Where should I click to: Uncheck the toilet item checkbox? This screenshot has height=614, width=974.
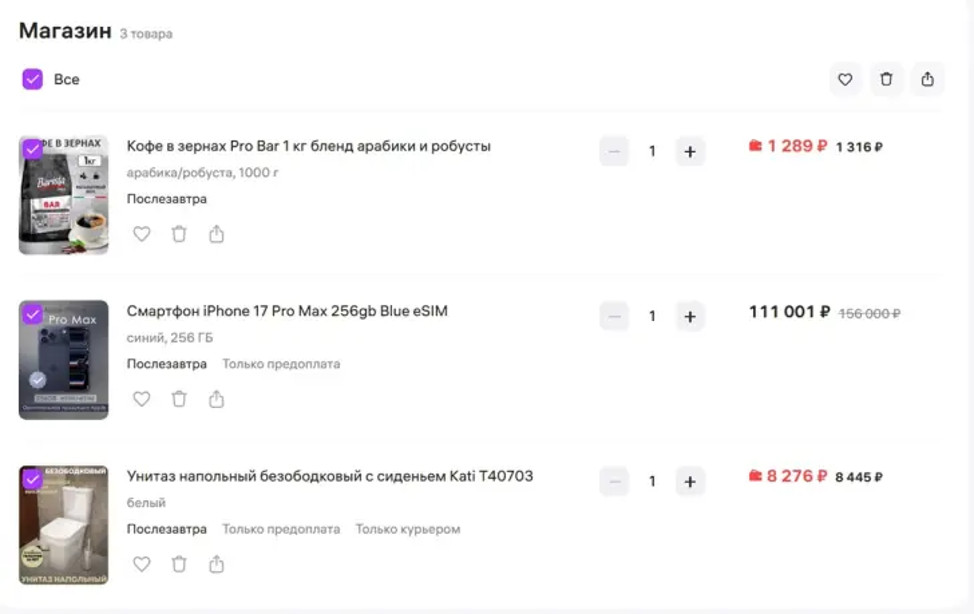coord(32,479)
